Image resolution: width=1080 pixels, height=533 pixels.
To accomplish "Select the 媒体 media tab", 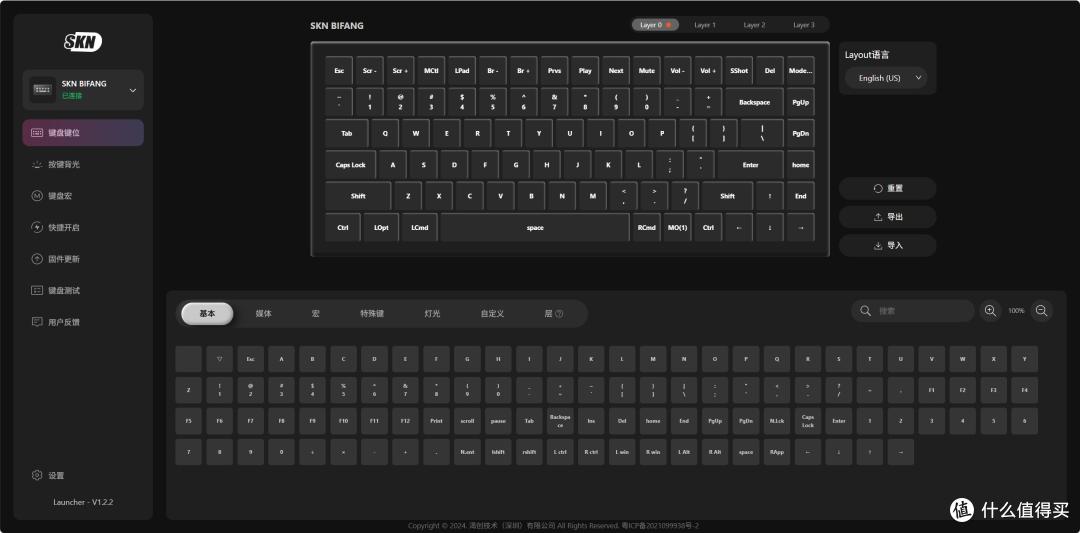I will click(263, 313).
